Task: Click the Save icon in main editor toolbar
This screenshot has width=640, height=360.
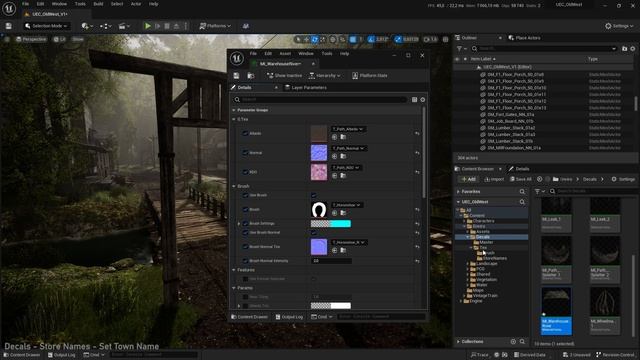Action: click(9, 26)
